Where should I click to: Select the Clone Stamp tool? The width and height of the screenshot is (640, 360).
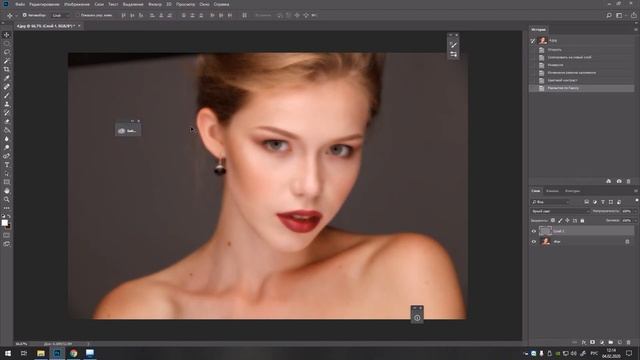point(7,104)
